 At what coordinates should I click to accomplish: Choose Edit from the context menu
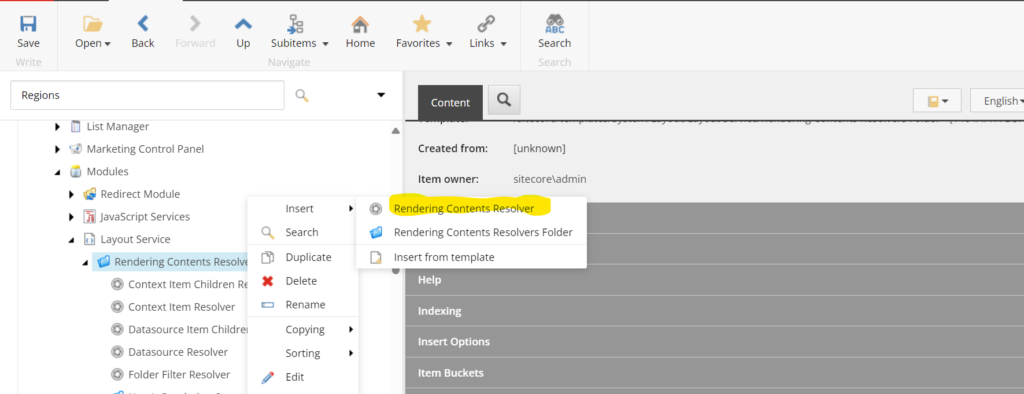(x=303, y=377)
